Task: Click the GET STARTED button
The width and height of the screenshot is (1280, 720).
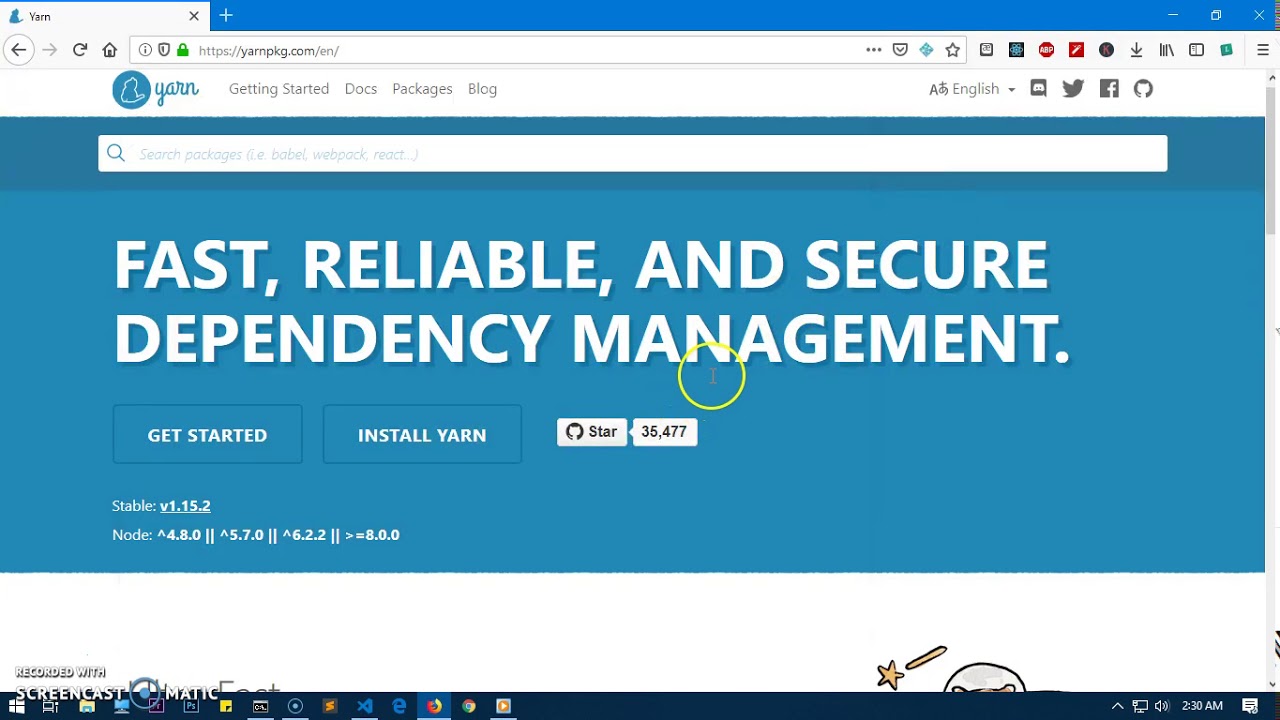Action: tap(207, 435)
